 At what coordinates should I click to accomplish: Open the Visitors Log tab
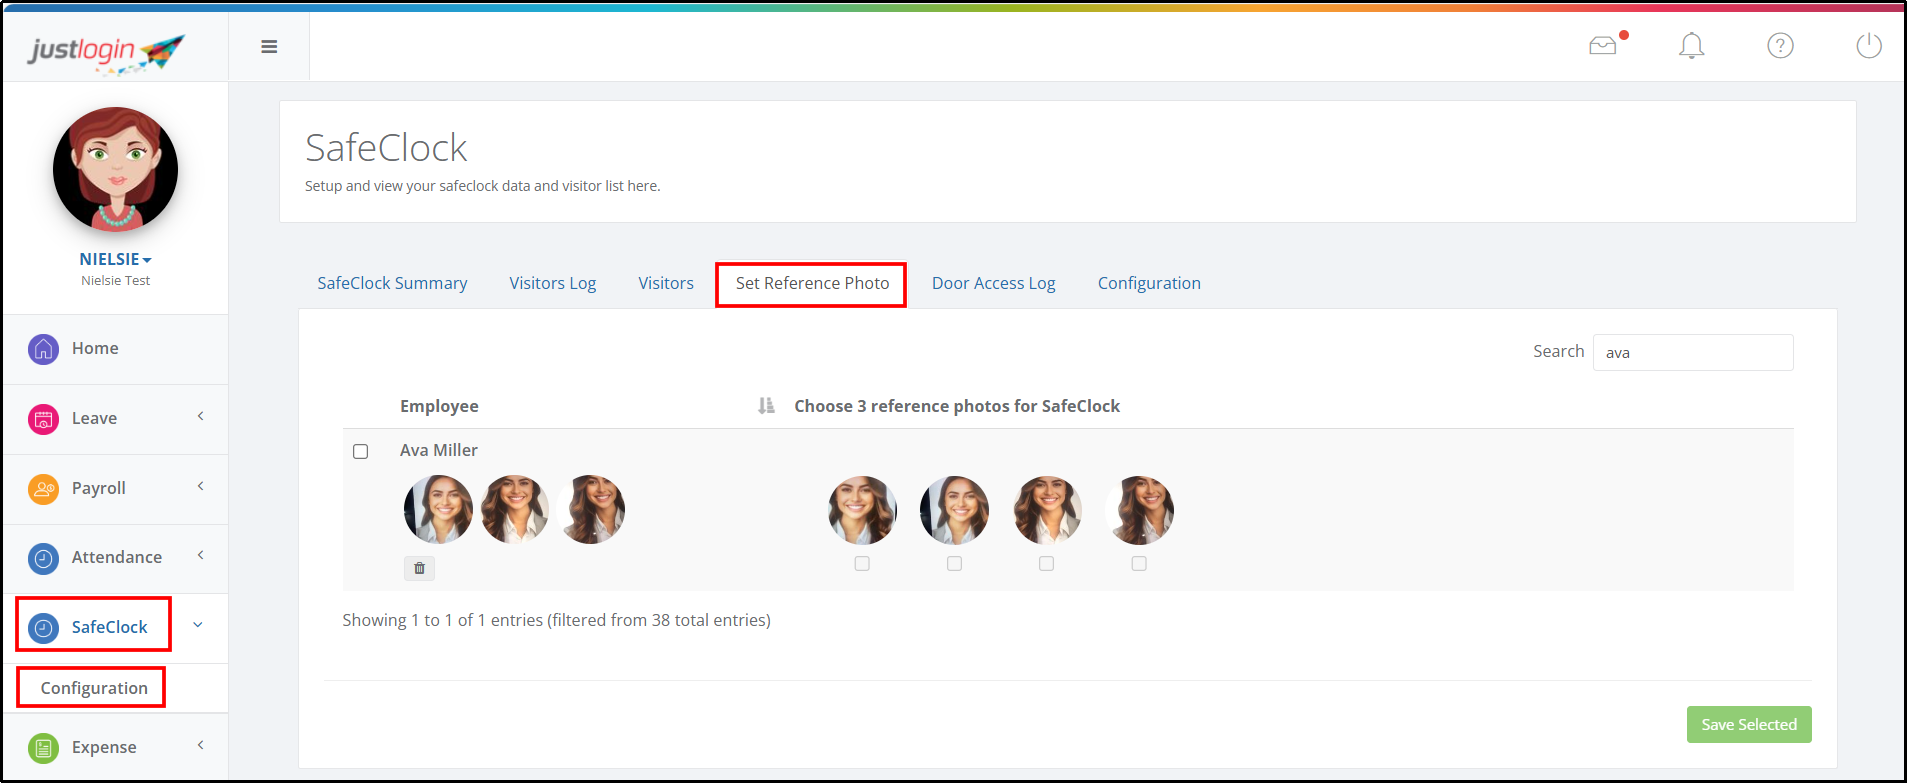552,284
